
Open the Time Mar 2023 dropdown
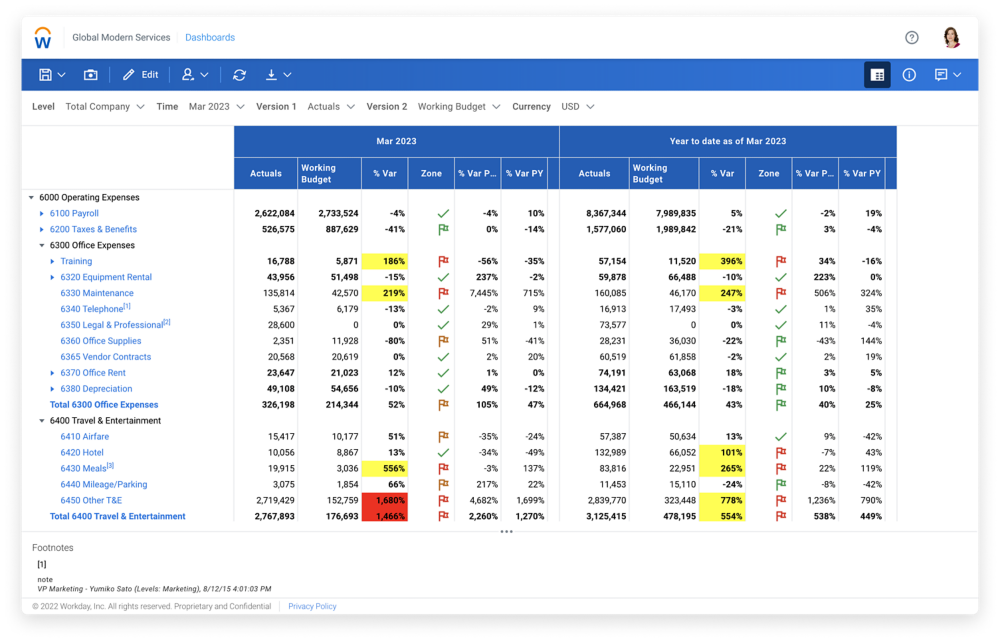216,107
